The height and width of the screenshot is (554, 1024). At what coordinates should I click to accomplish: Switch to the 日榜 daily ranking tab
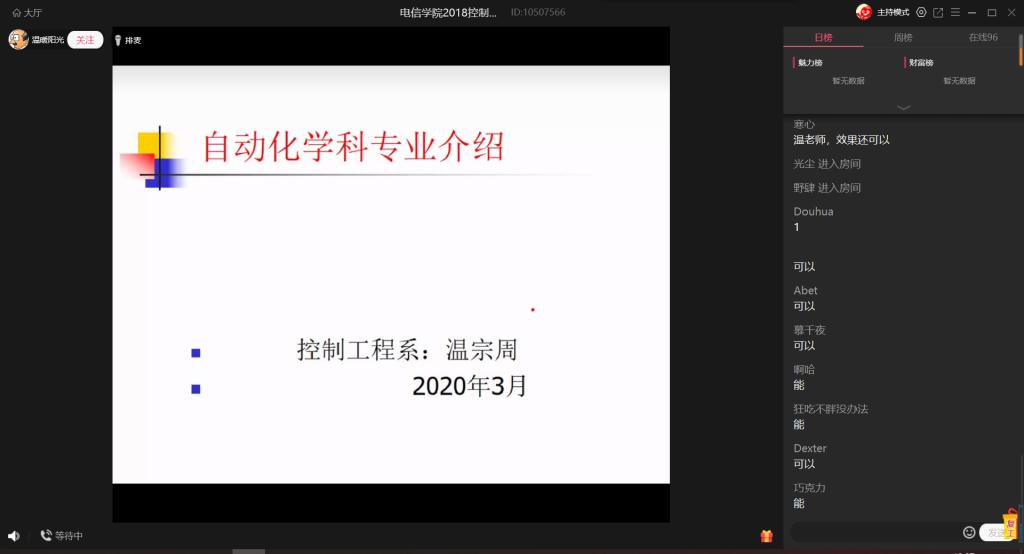pos(823,38)
